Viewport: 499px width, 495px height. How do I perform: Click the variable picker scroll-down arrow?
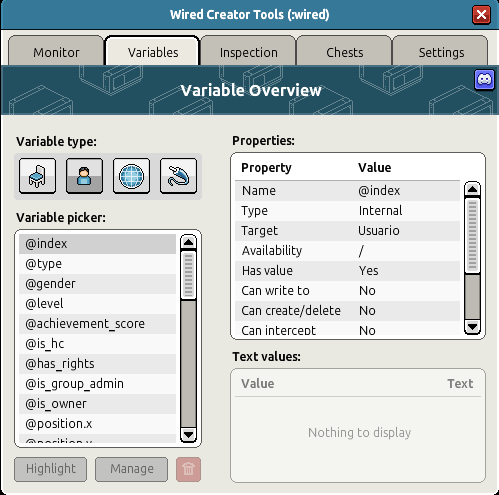(188, 435)
